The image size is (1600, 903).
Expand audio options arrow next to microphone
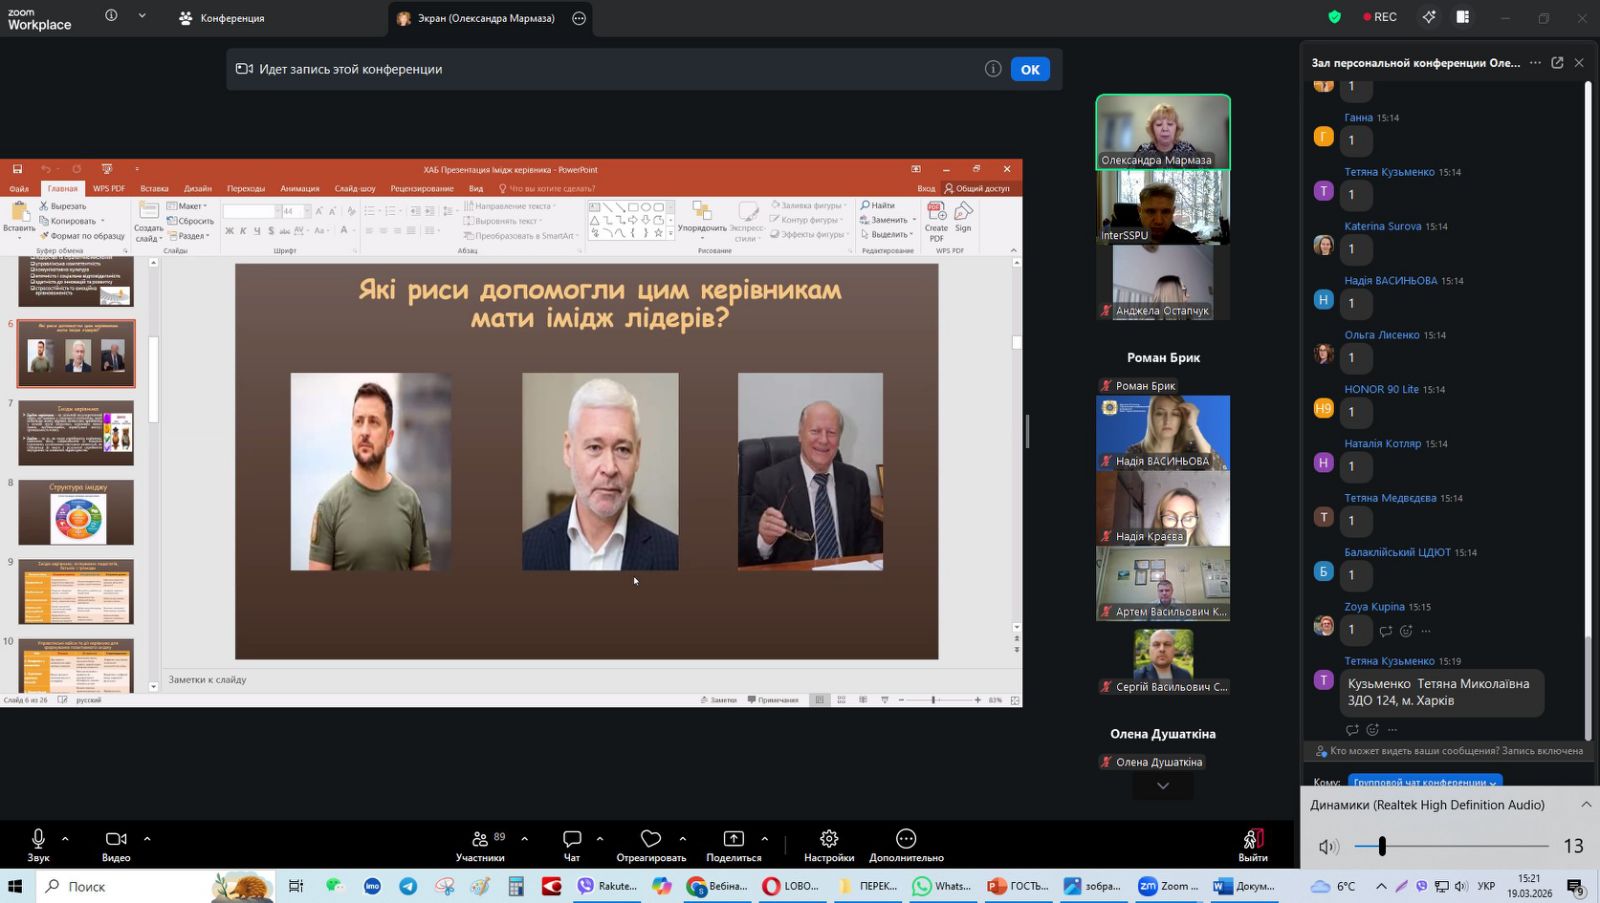pyautogui.click(x=66, y=839)
